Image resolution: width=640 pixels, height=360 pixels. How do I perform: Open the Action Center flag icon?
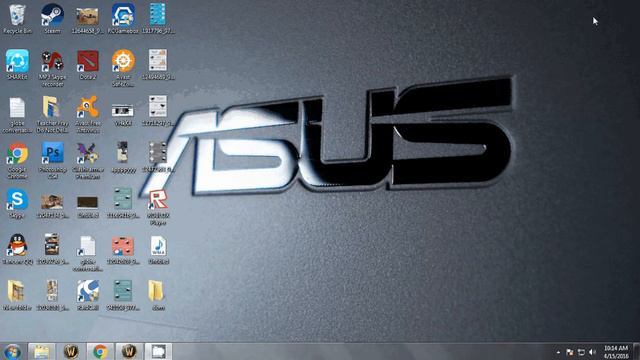[x=569, y=352]
